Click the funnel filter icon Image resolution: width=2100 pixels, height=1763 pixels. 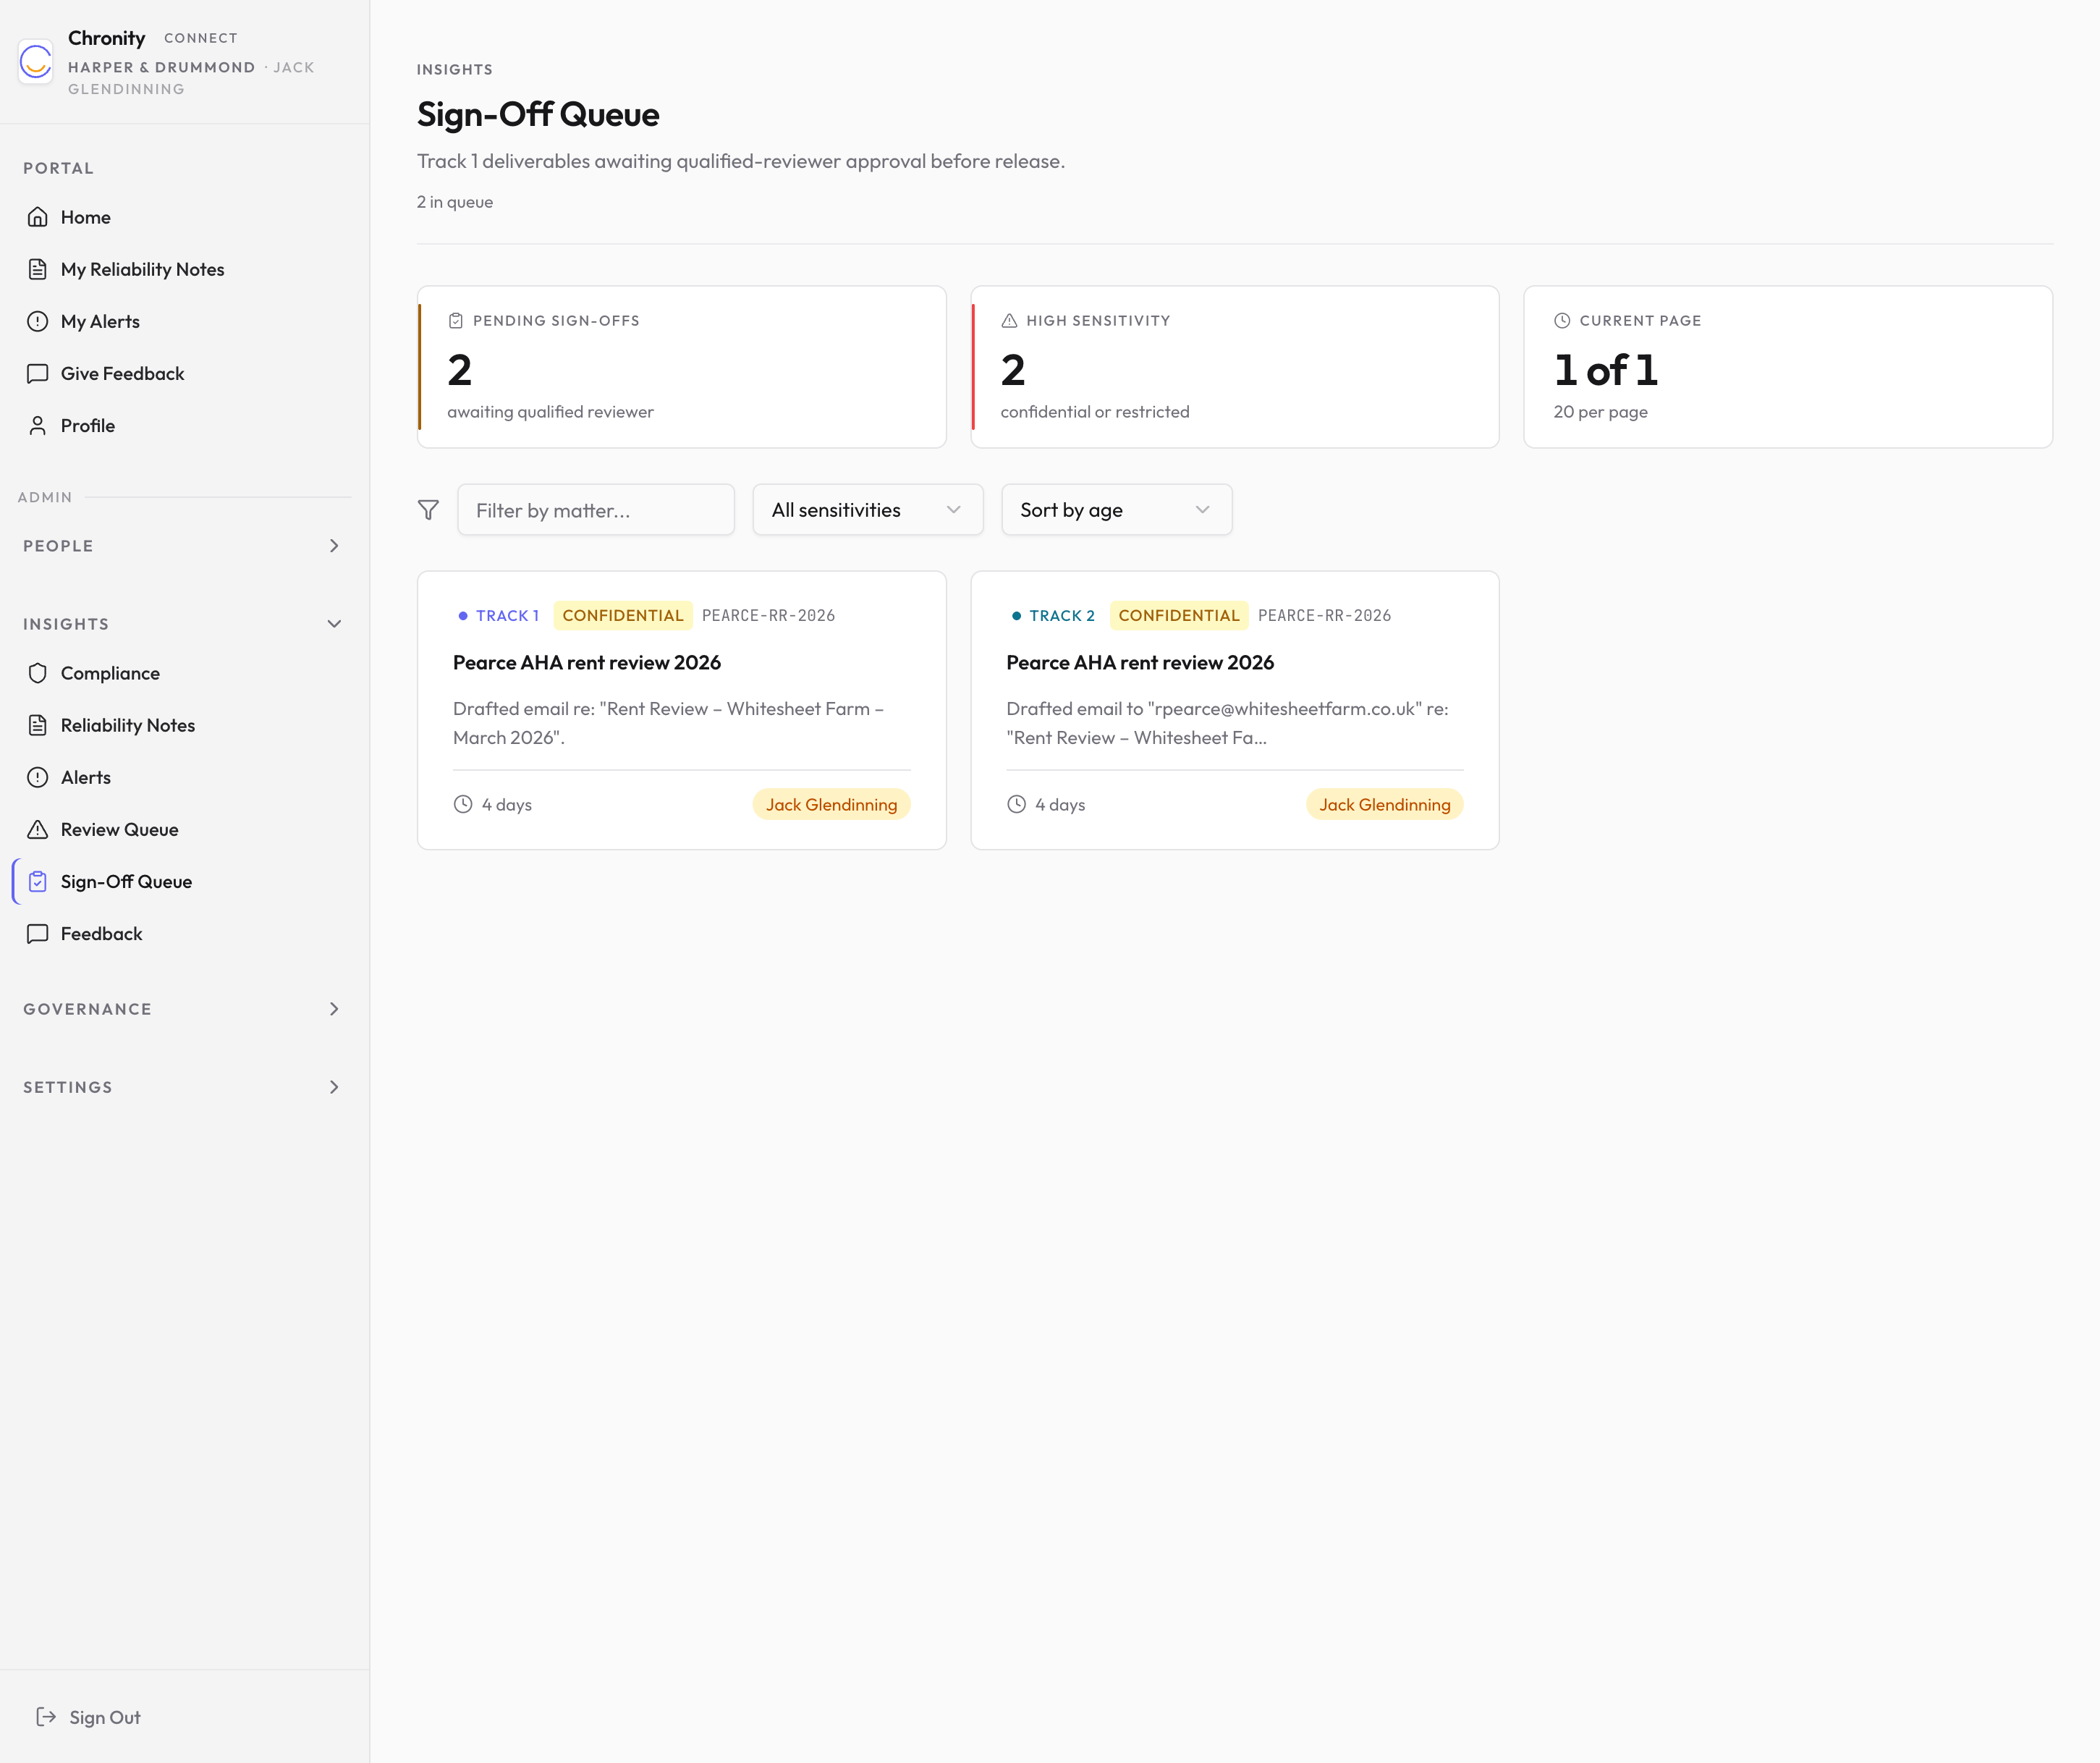coord(428,510)
